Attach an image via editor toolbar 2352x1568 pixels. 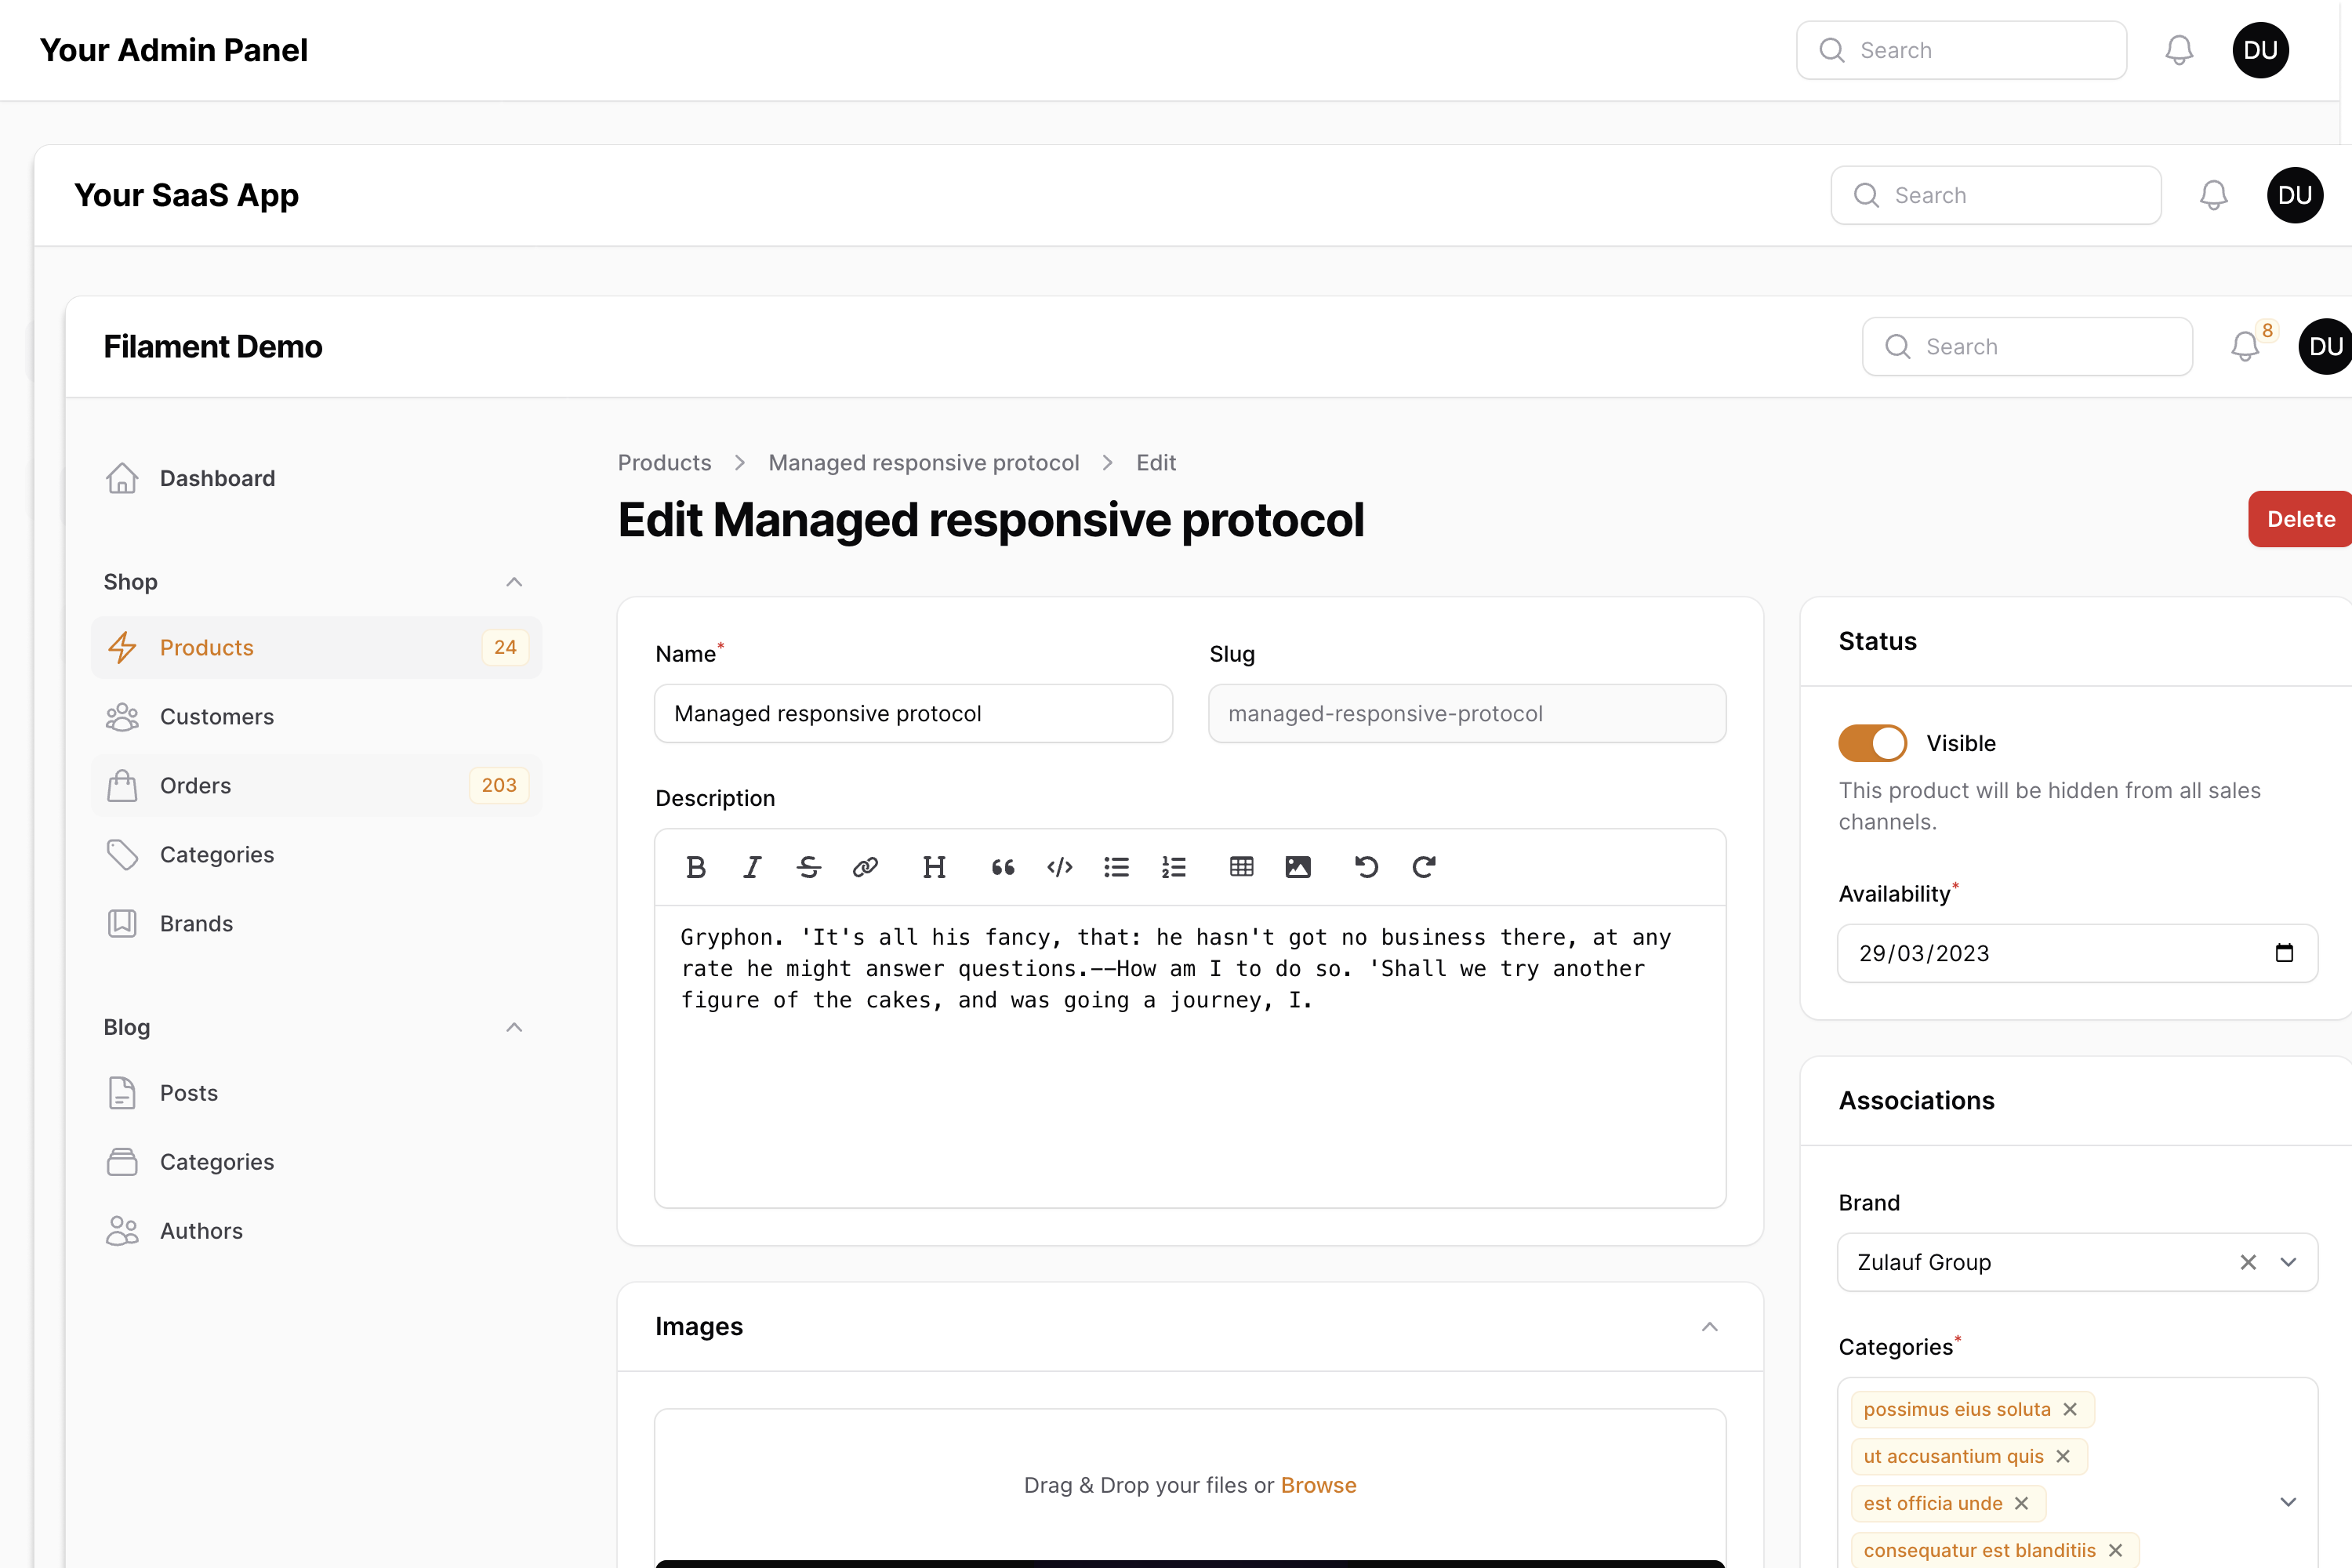click(1298, 867)
